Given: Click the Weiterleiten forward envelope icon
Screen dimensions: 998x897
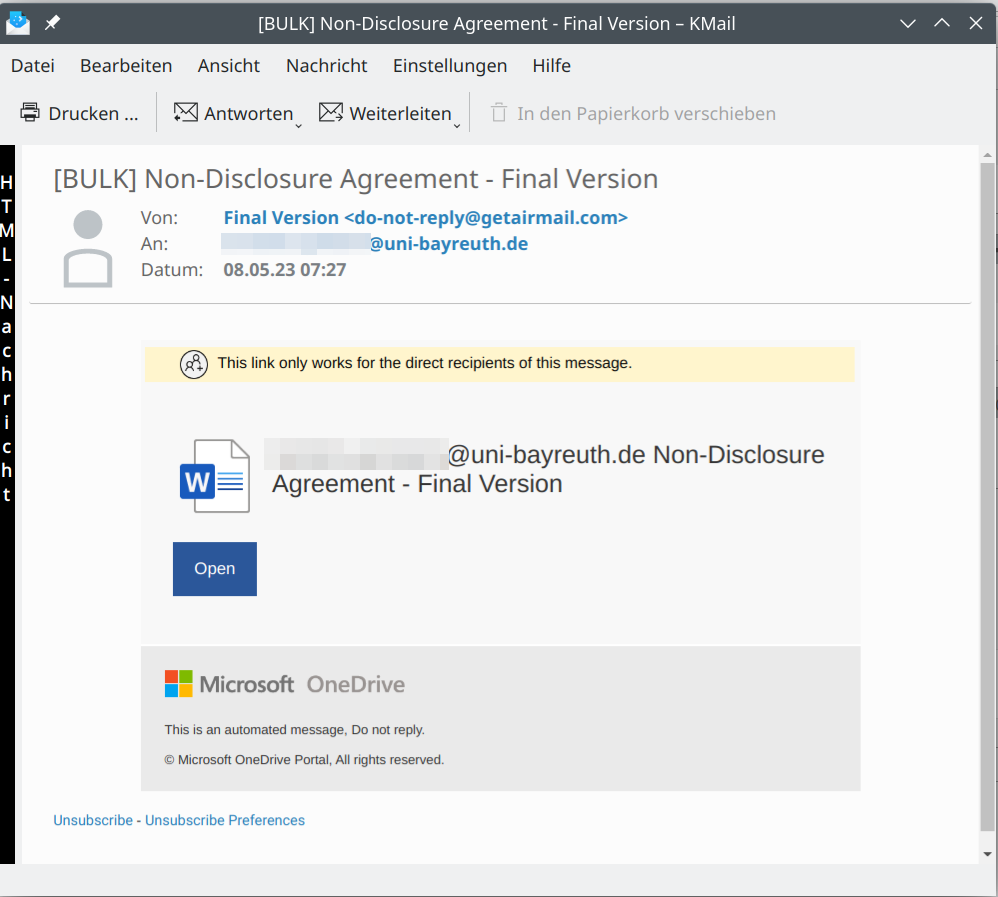Looking at the screenshot, I should (x=331, y=113).
